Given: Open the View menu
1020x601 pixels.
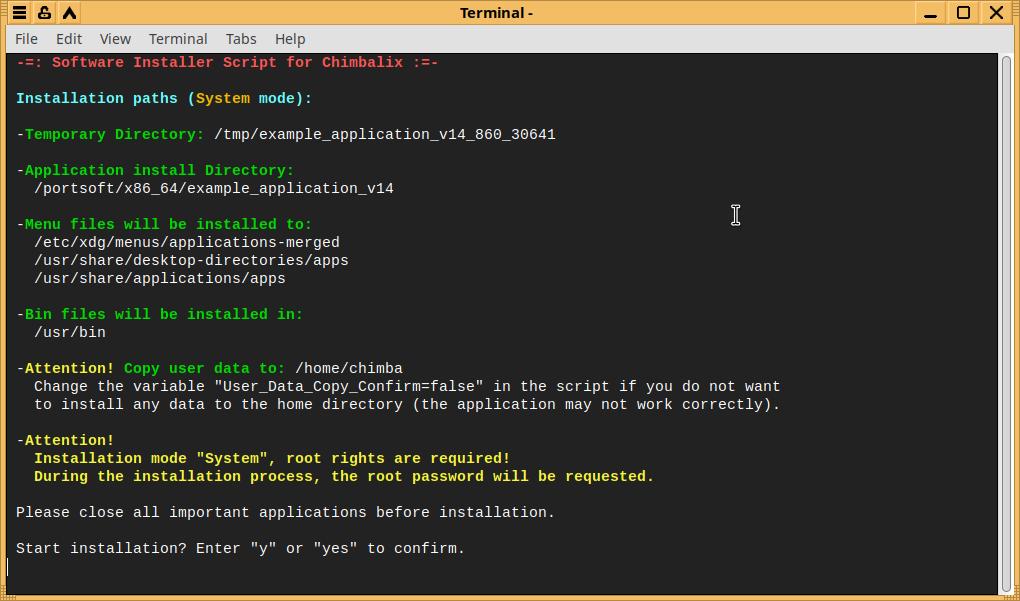Looking at the screenshot, I should click(x=115, y=39).
